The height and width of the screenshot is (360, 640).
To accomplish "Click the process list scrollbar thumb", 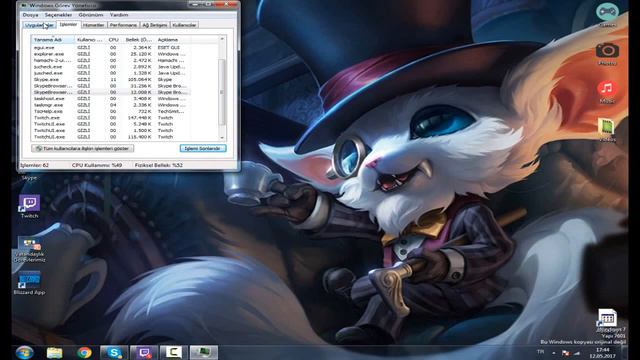I will coord(222,92).
